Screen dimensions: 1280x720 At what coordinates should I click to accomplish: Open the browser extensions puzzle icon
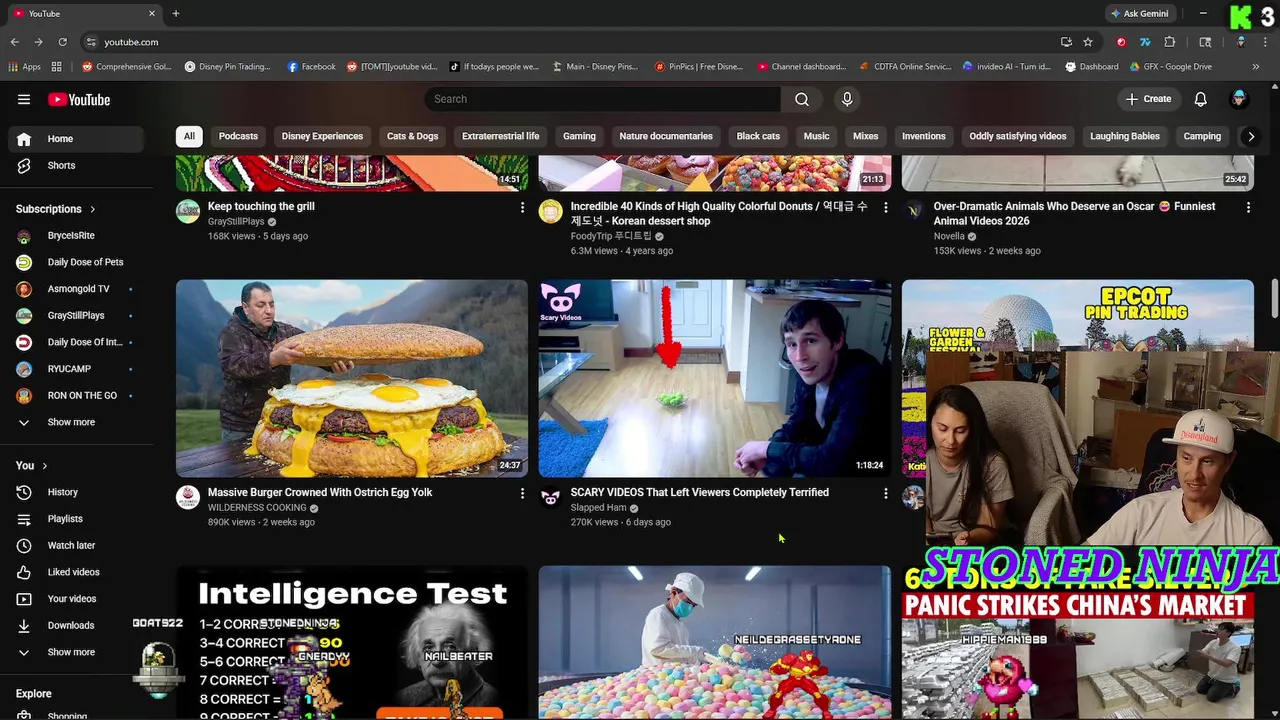click(x=1170, y=42)
